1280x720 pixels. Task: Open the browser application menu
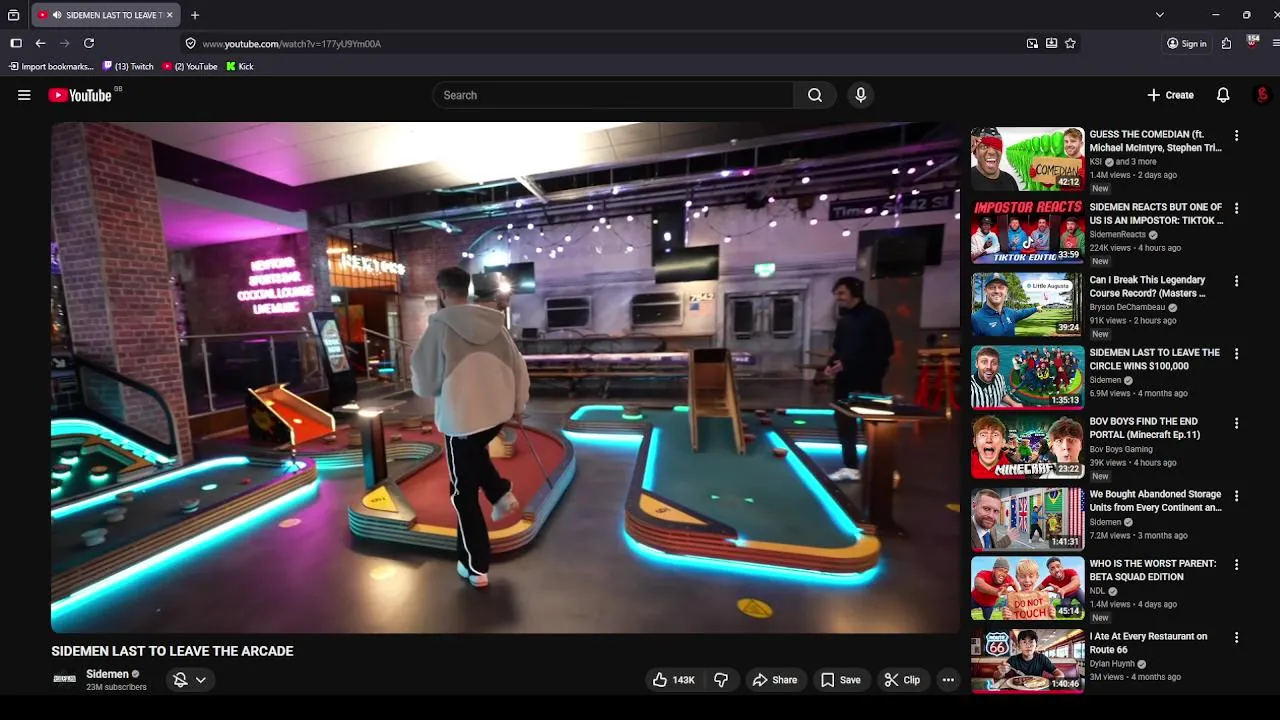coord(1276,43)
